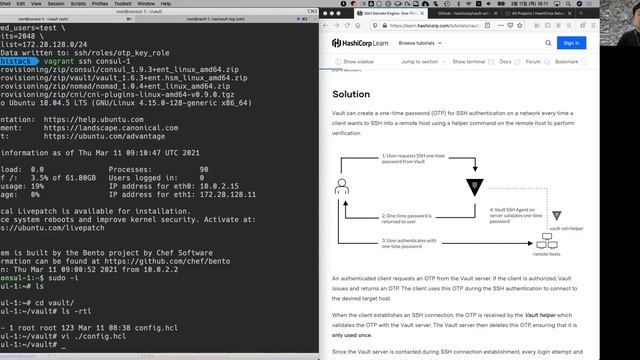Switch to the root@consul-1 ~/vault terminal tab
Image resolution: width=640 pixels, height=360 pixels.
tap(67, 19)
